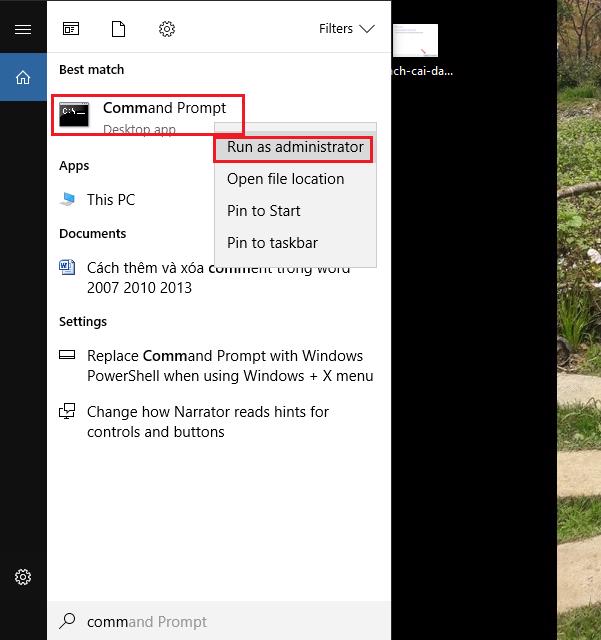Filter results by Settings gear icon

(167, 29)
